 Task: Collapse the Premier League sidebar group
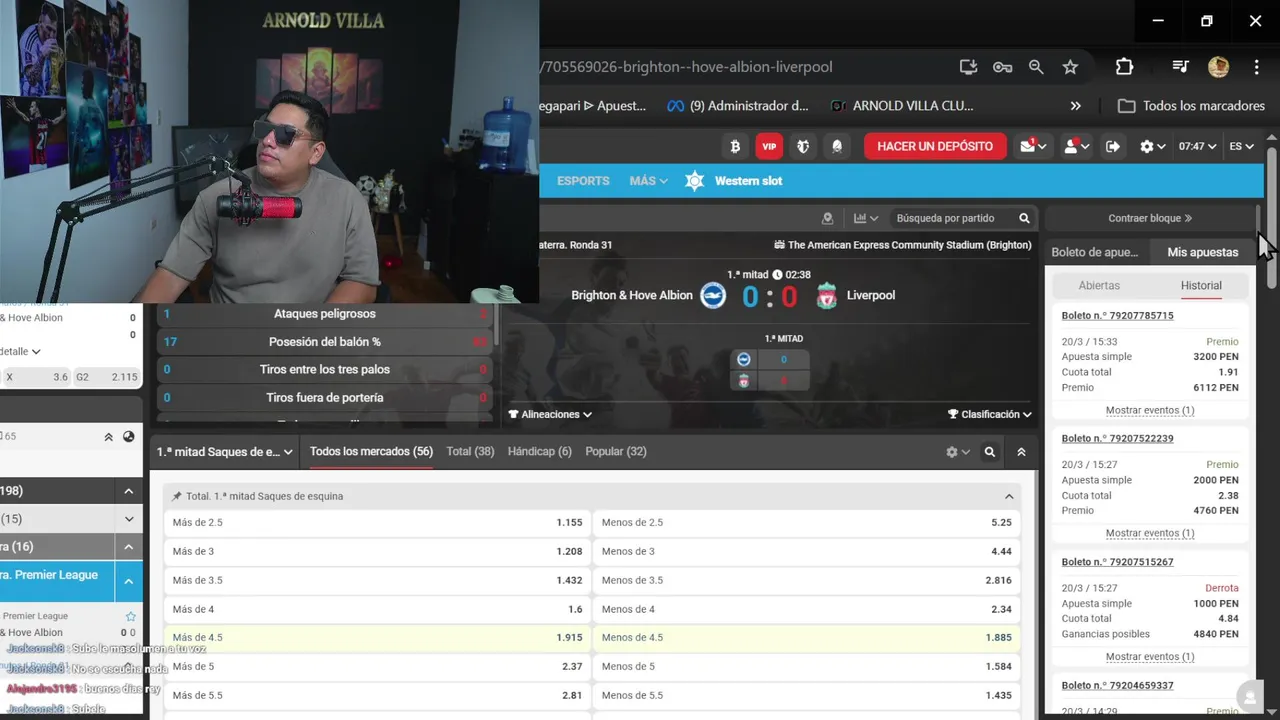pos(129,581)
